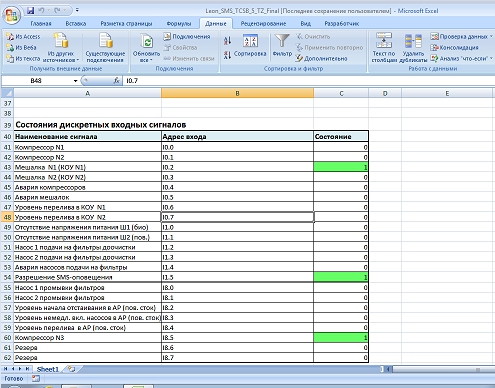The height and width of the screenshot is (388, 495).
Task: Import data Из текста
Action: click(23, 59)
